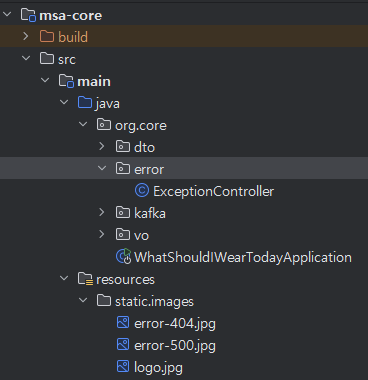
Task: Select the vo package label
Action: coord(141,236)
